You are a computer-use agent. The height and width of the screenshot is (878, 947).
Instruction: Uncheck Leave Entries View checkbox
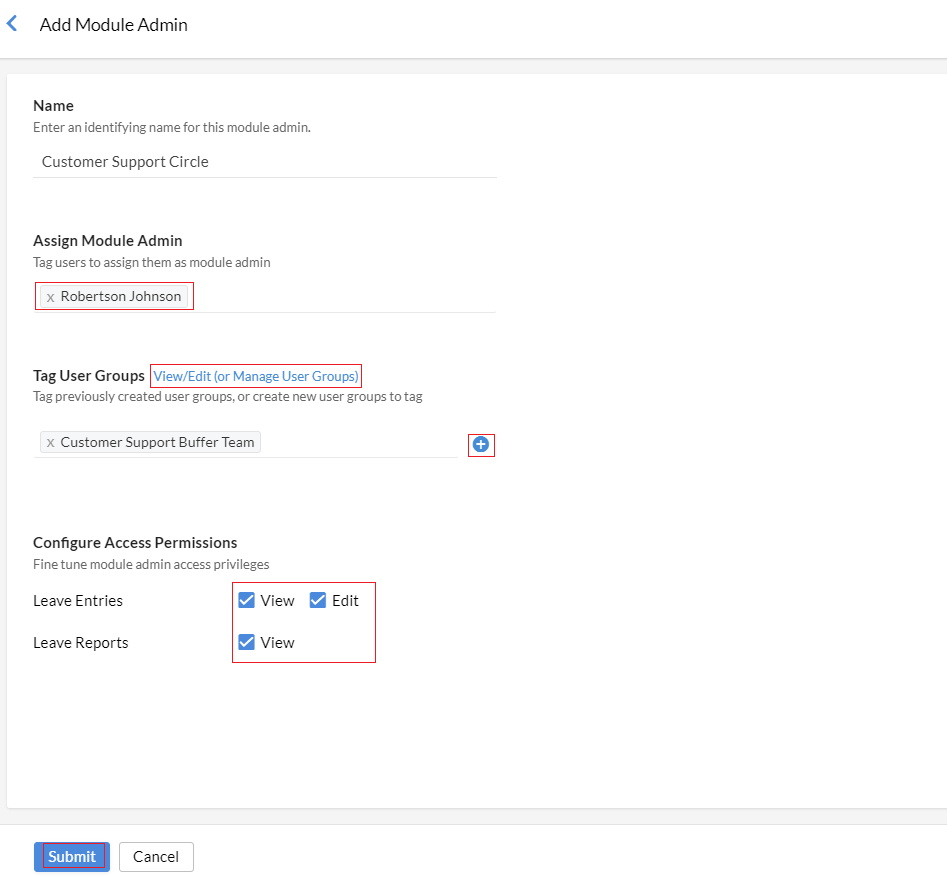pyautogui.click(x=246, y=600)
